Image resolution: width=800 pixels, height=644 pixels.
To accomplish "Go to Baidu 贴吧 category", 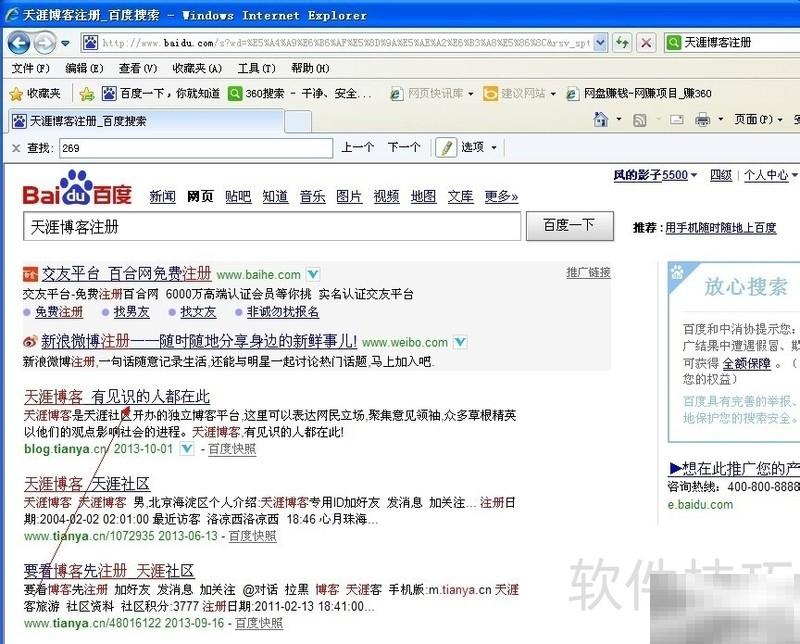I will coord(238,196).
